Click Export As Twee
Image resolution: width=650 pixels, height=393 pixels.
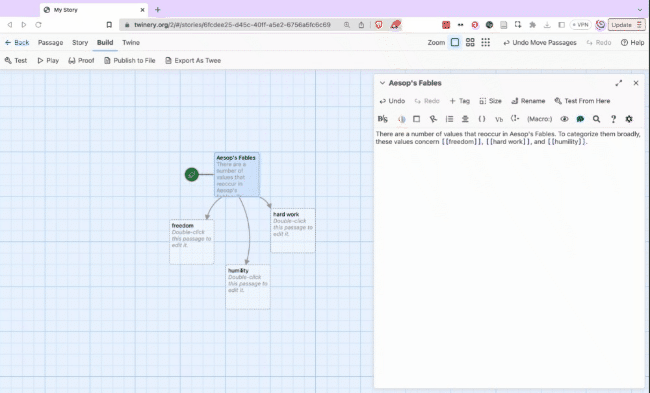[x=193, y=61]
